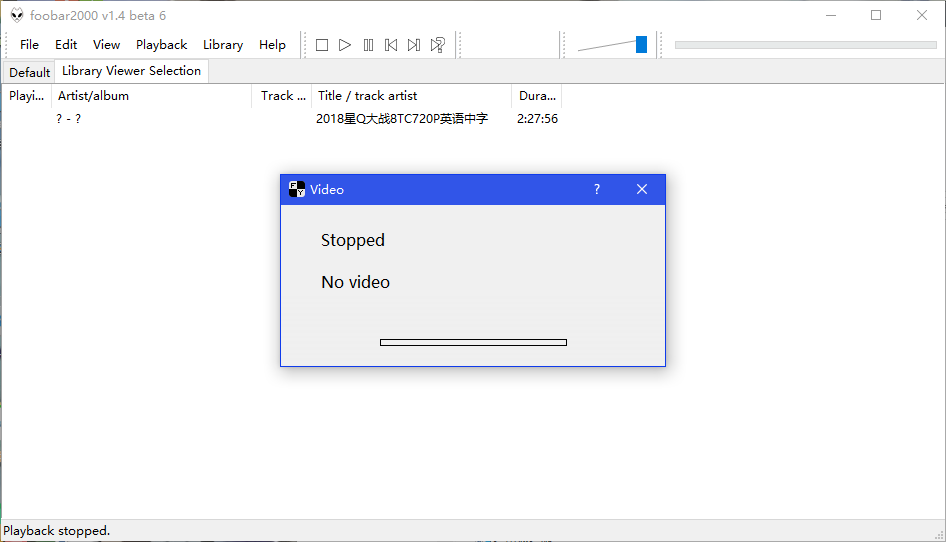Image resolution: width=946 pixels, height=542 pixels.
Task: Click the 'Playback stopped.' status bar text
Action: (57, 531)
